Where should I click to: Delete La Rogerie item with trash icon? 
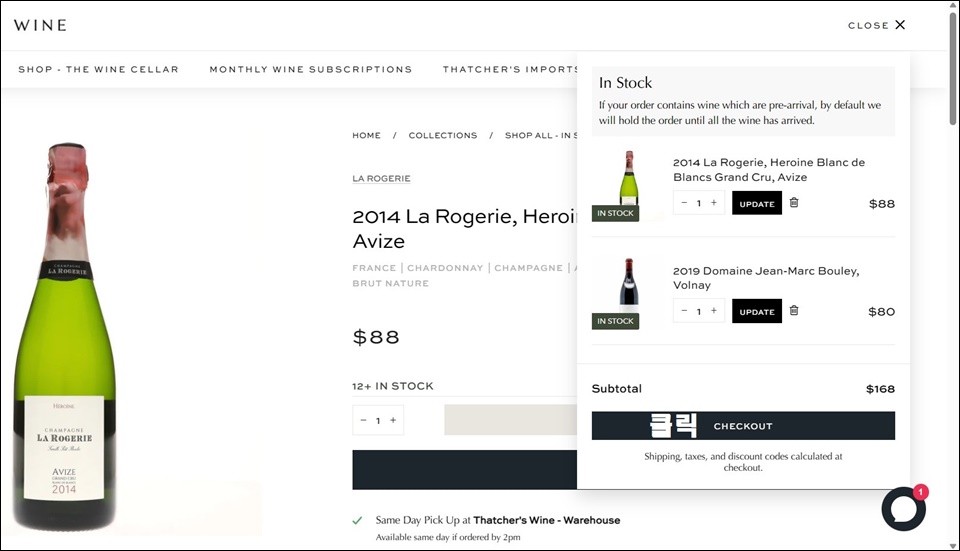793,203
